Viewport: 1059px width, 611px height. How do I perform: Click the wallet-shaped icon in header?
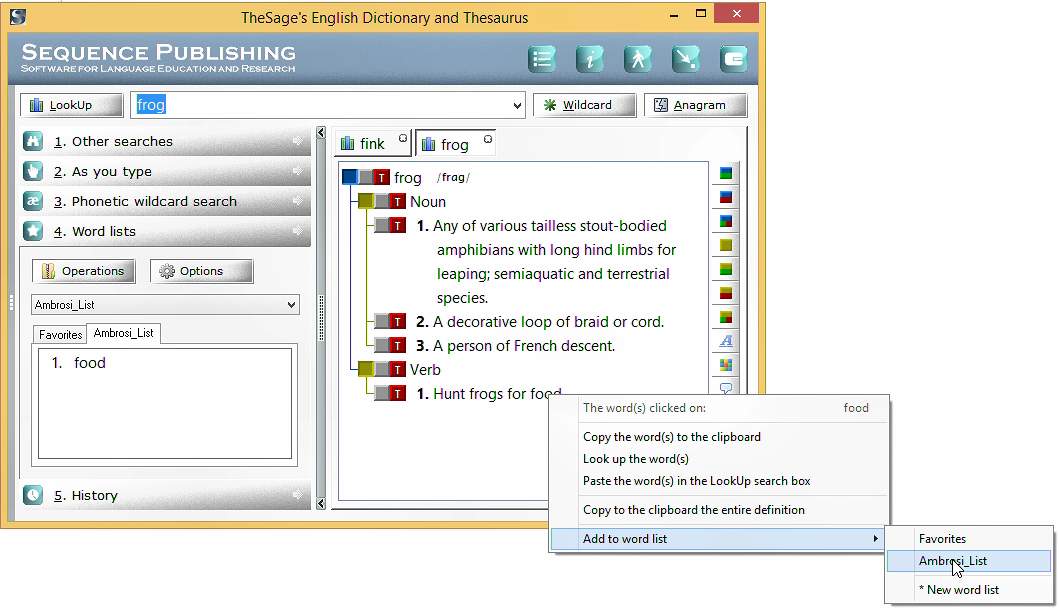(x=733, y=59)
